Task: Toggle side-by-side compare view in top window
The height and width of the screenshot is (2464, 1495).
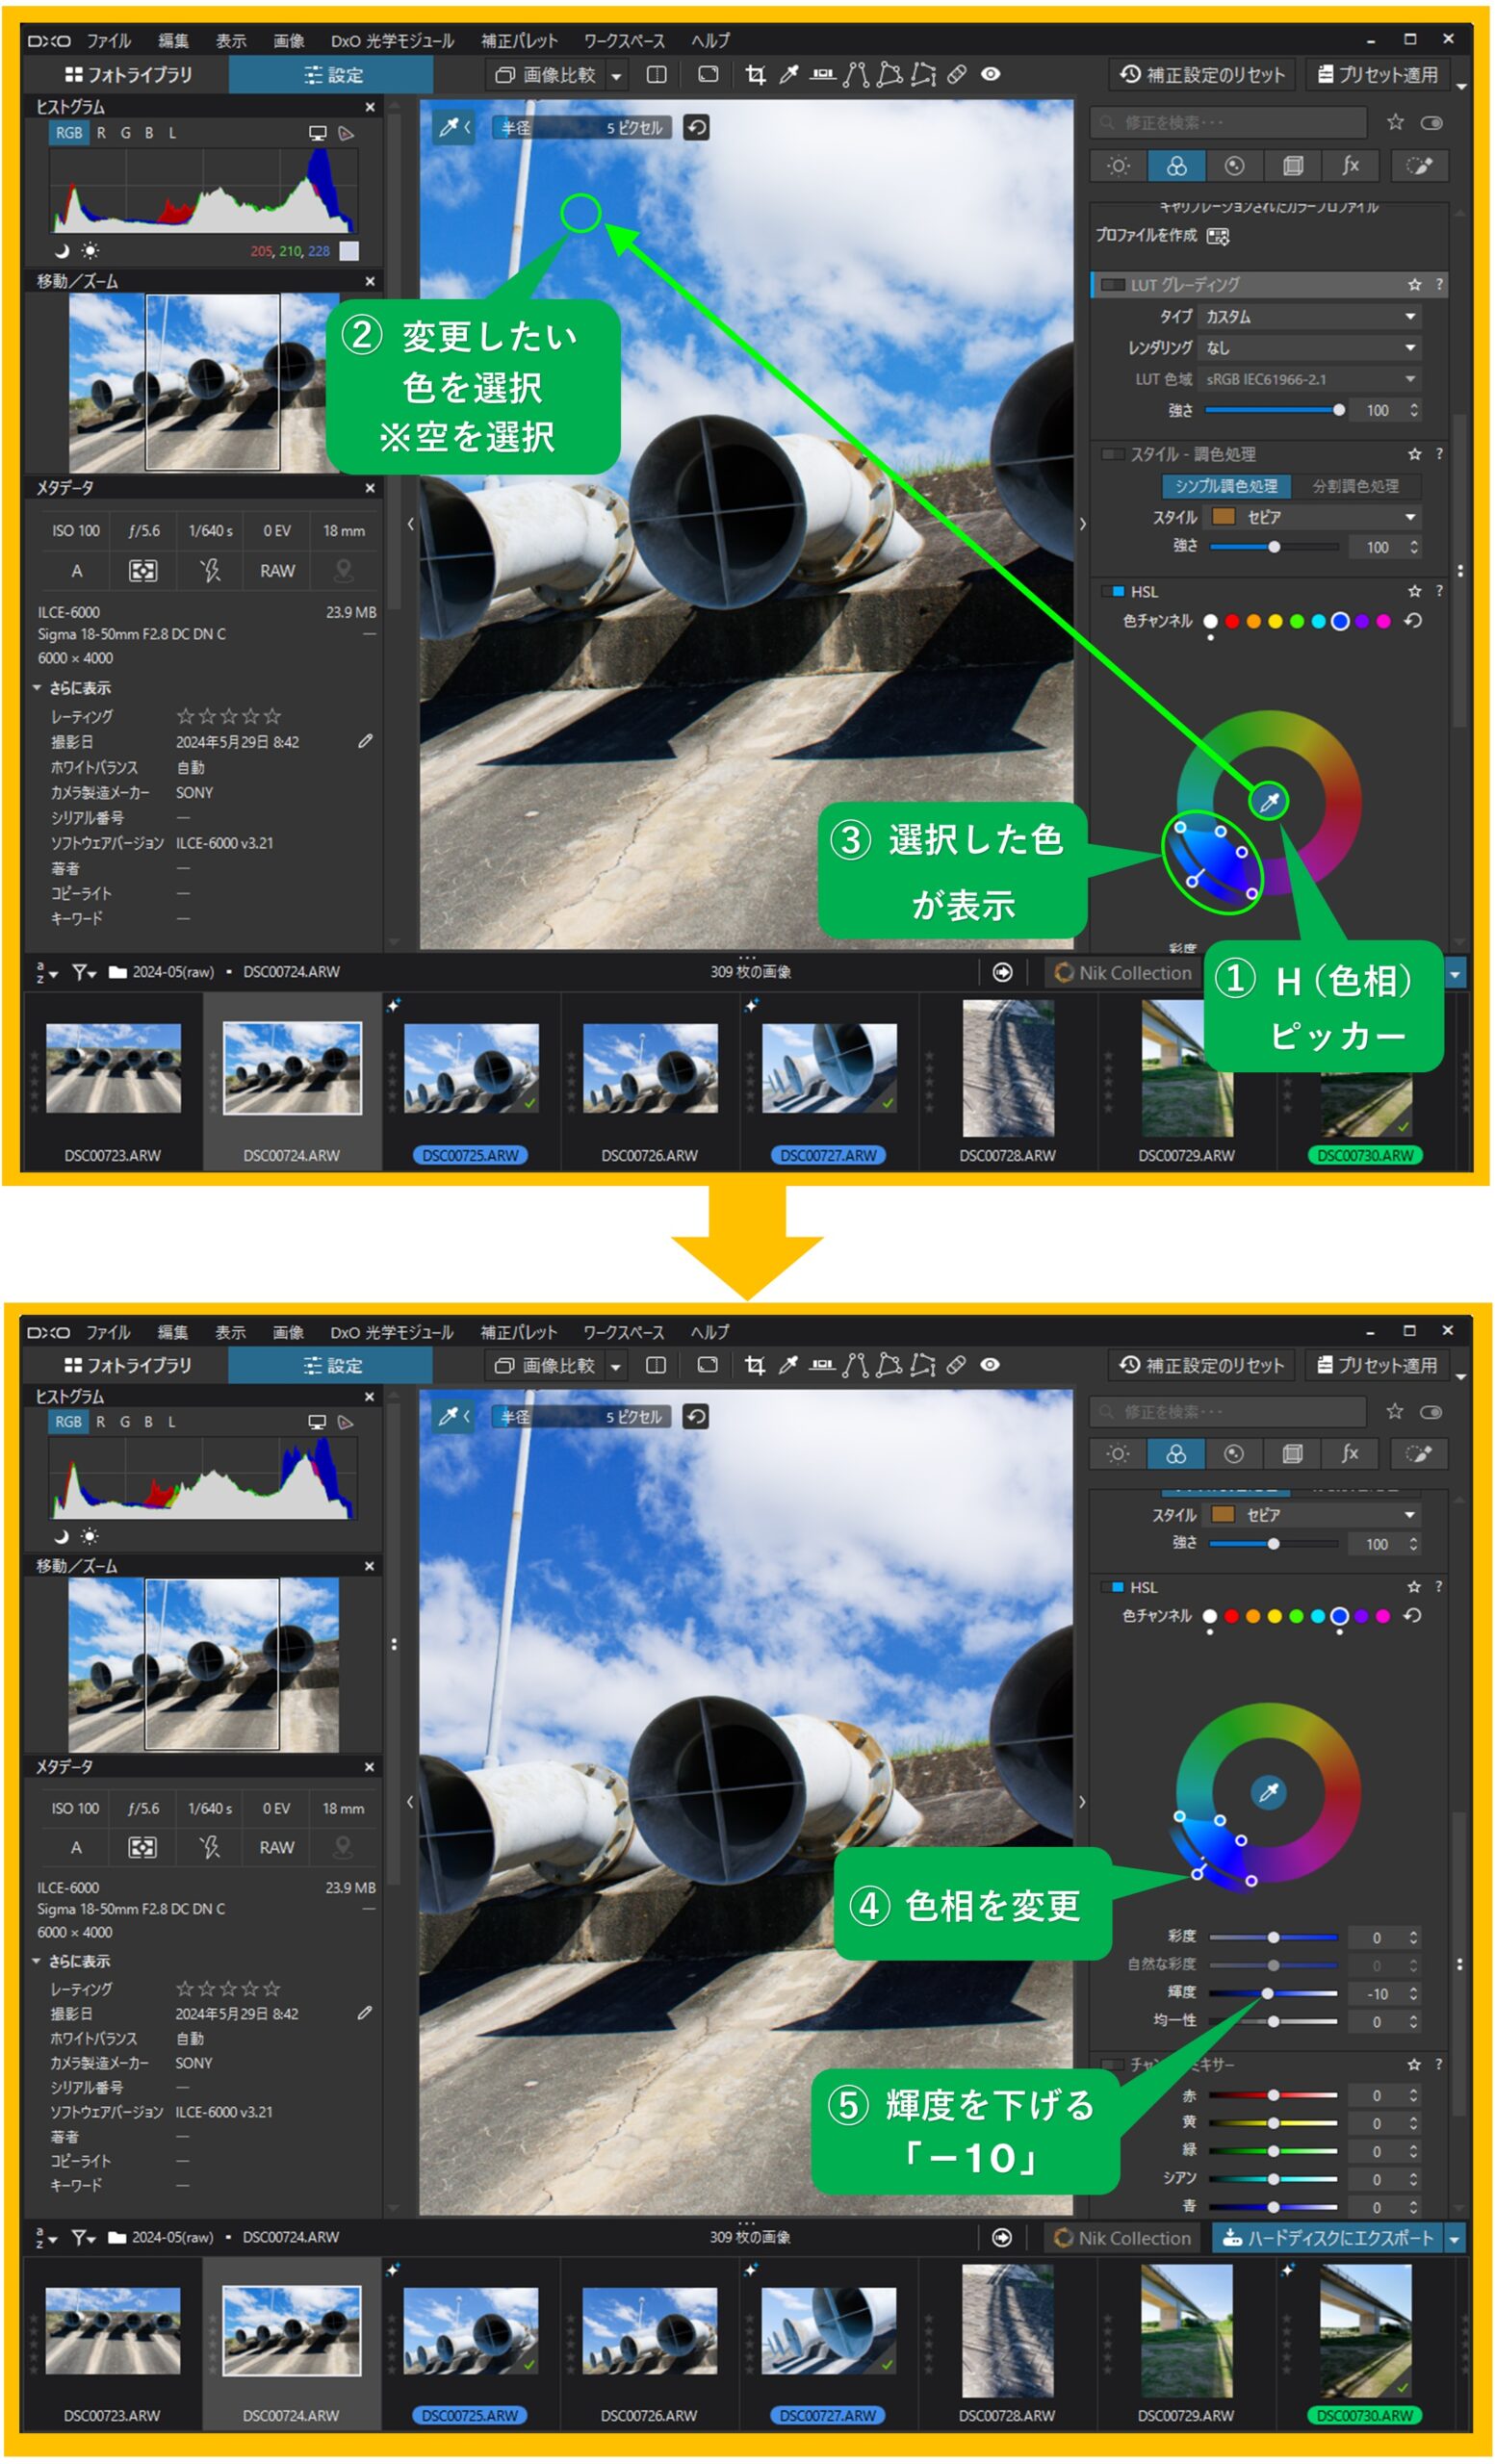Action: tap(657, 75)
